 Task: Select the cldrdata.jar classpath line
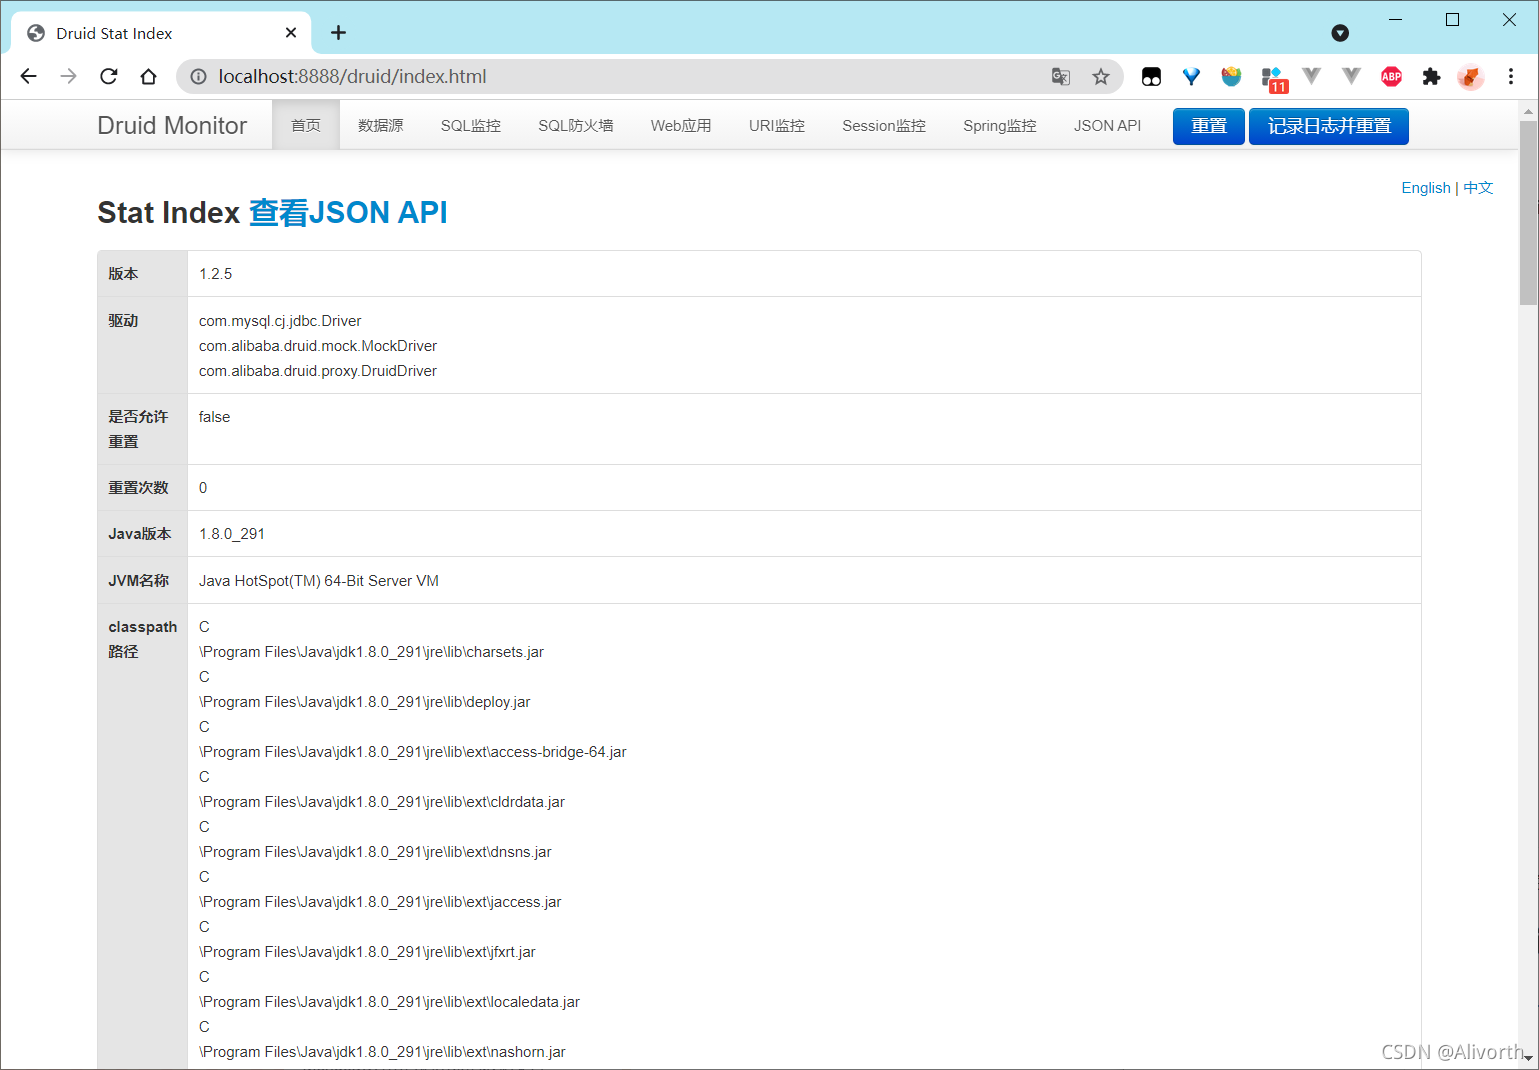click(382, 801)
